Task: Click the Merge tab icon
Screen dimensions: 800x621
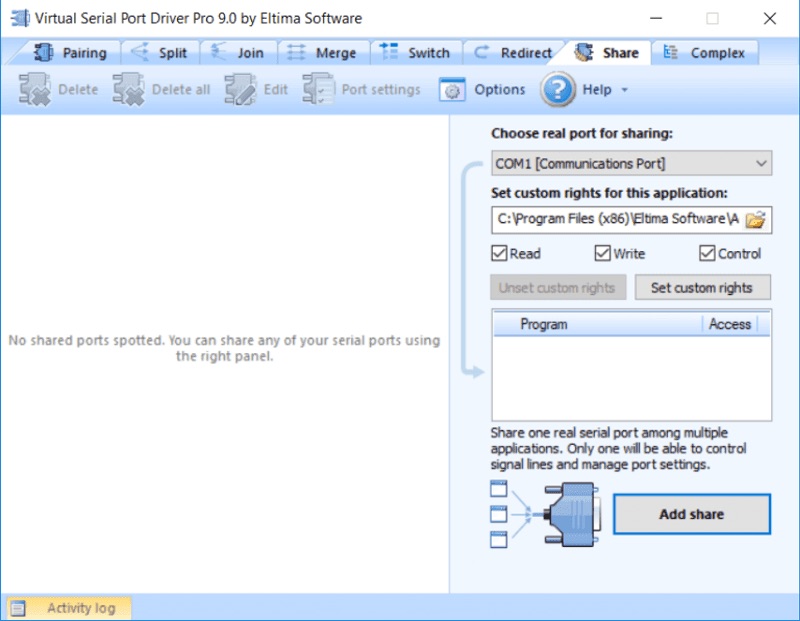Action: click(296, 52)
